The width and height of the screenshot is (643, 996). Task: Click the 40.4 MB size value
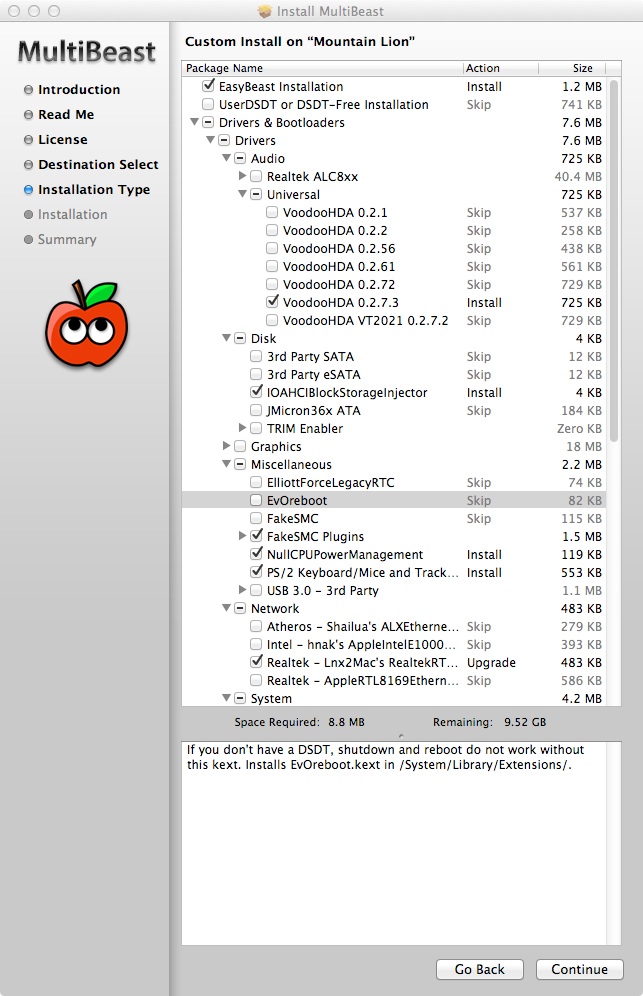(x=578, y=177)
